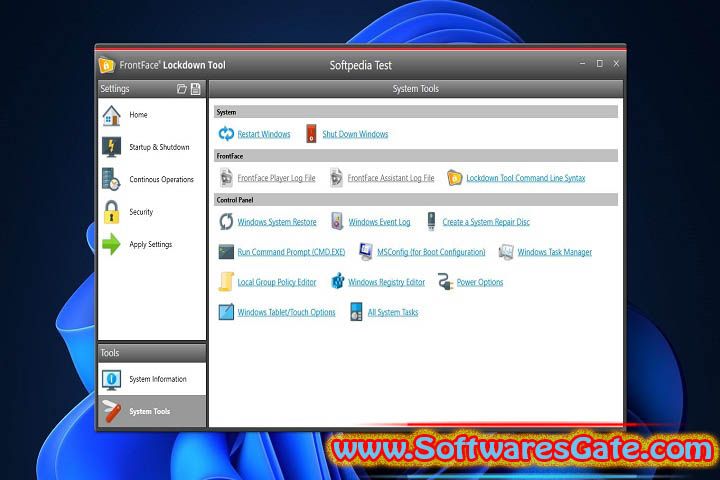Click the FrontFace Assistant Log File icon

336,178
